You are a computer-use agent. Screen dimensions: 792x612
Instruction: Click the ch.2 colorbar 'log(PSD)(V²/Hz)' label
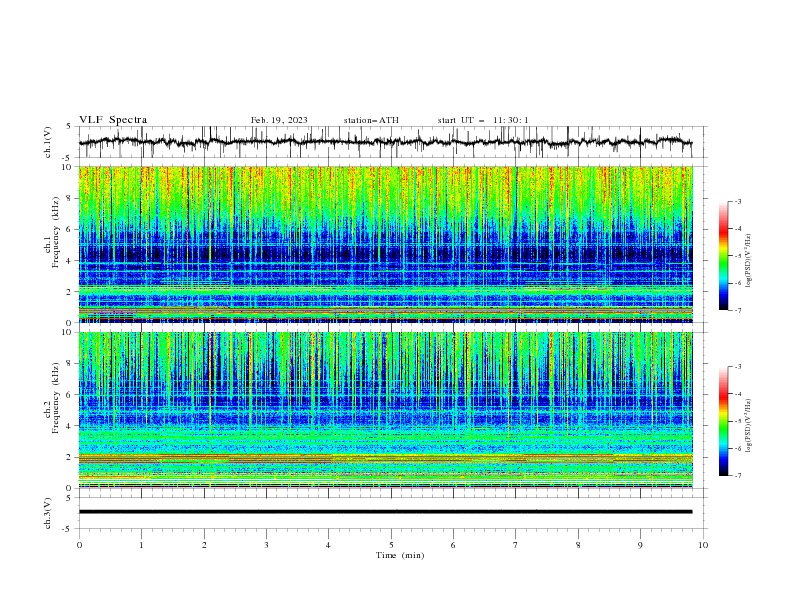coord(748,425)
